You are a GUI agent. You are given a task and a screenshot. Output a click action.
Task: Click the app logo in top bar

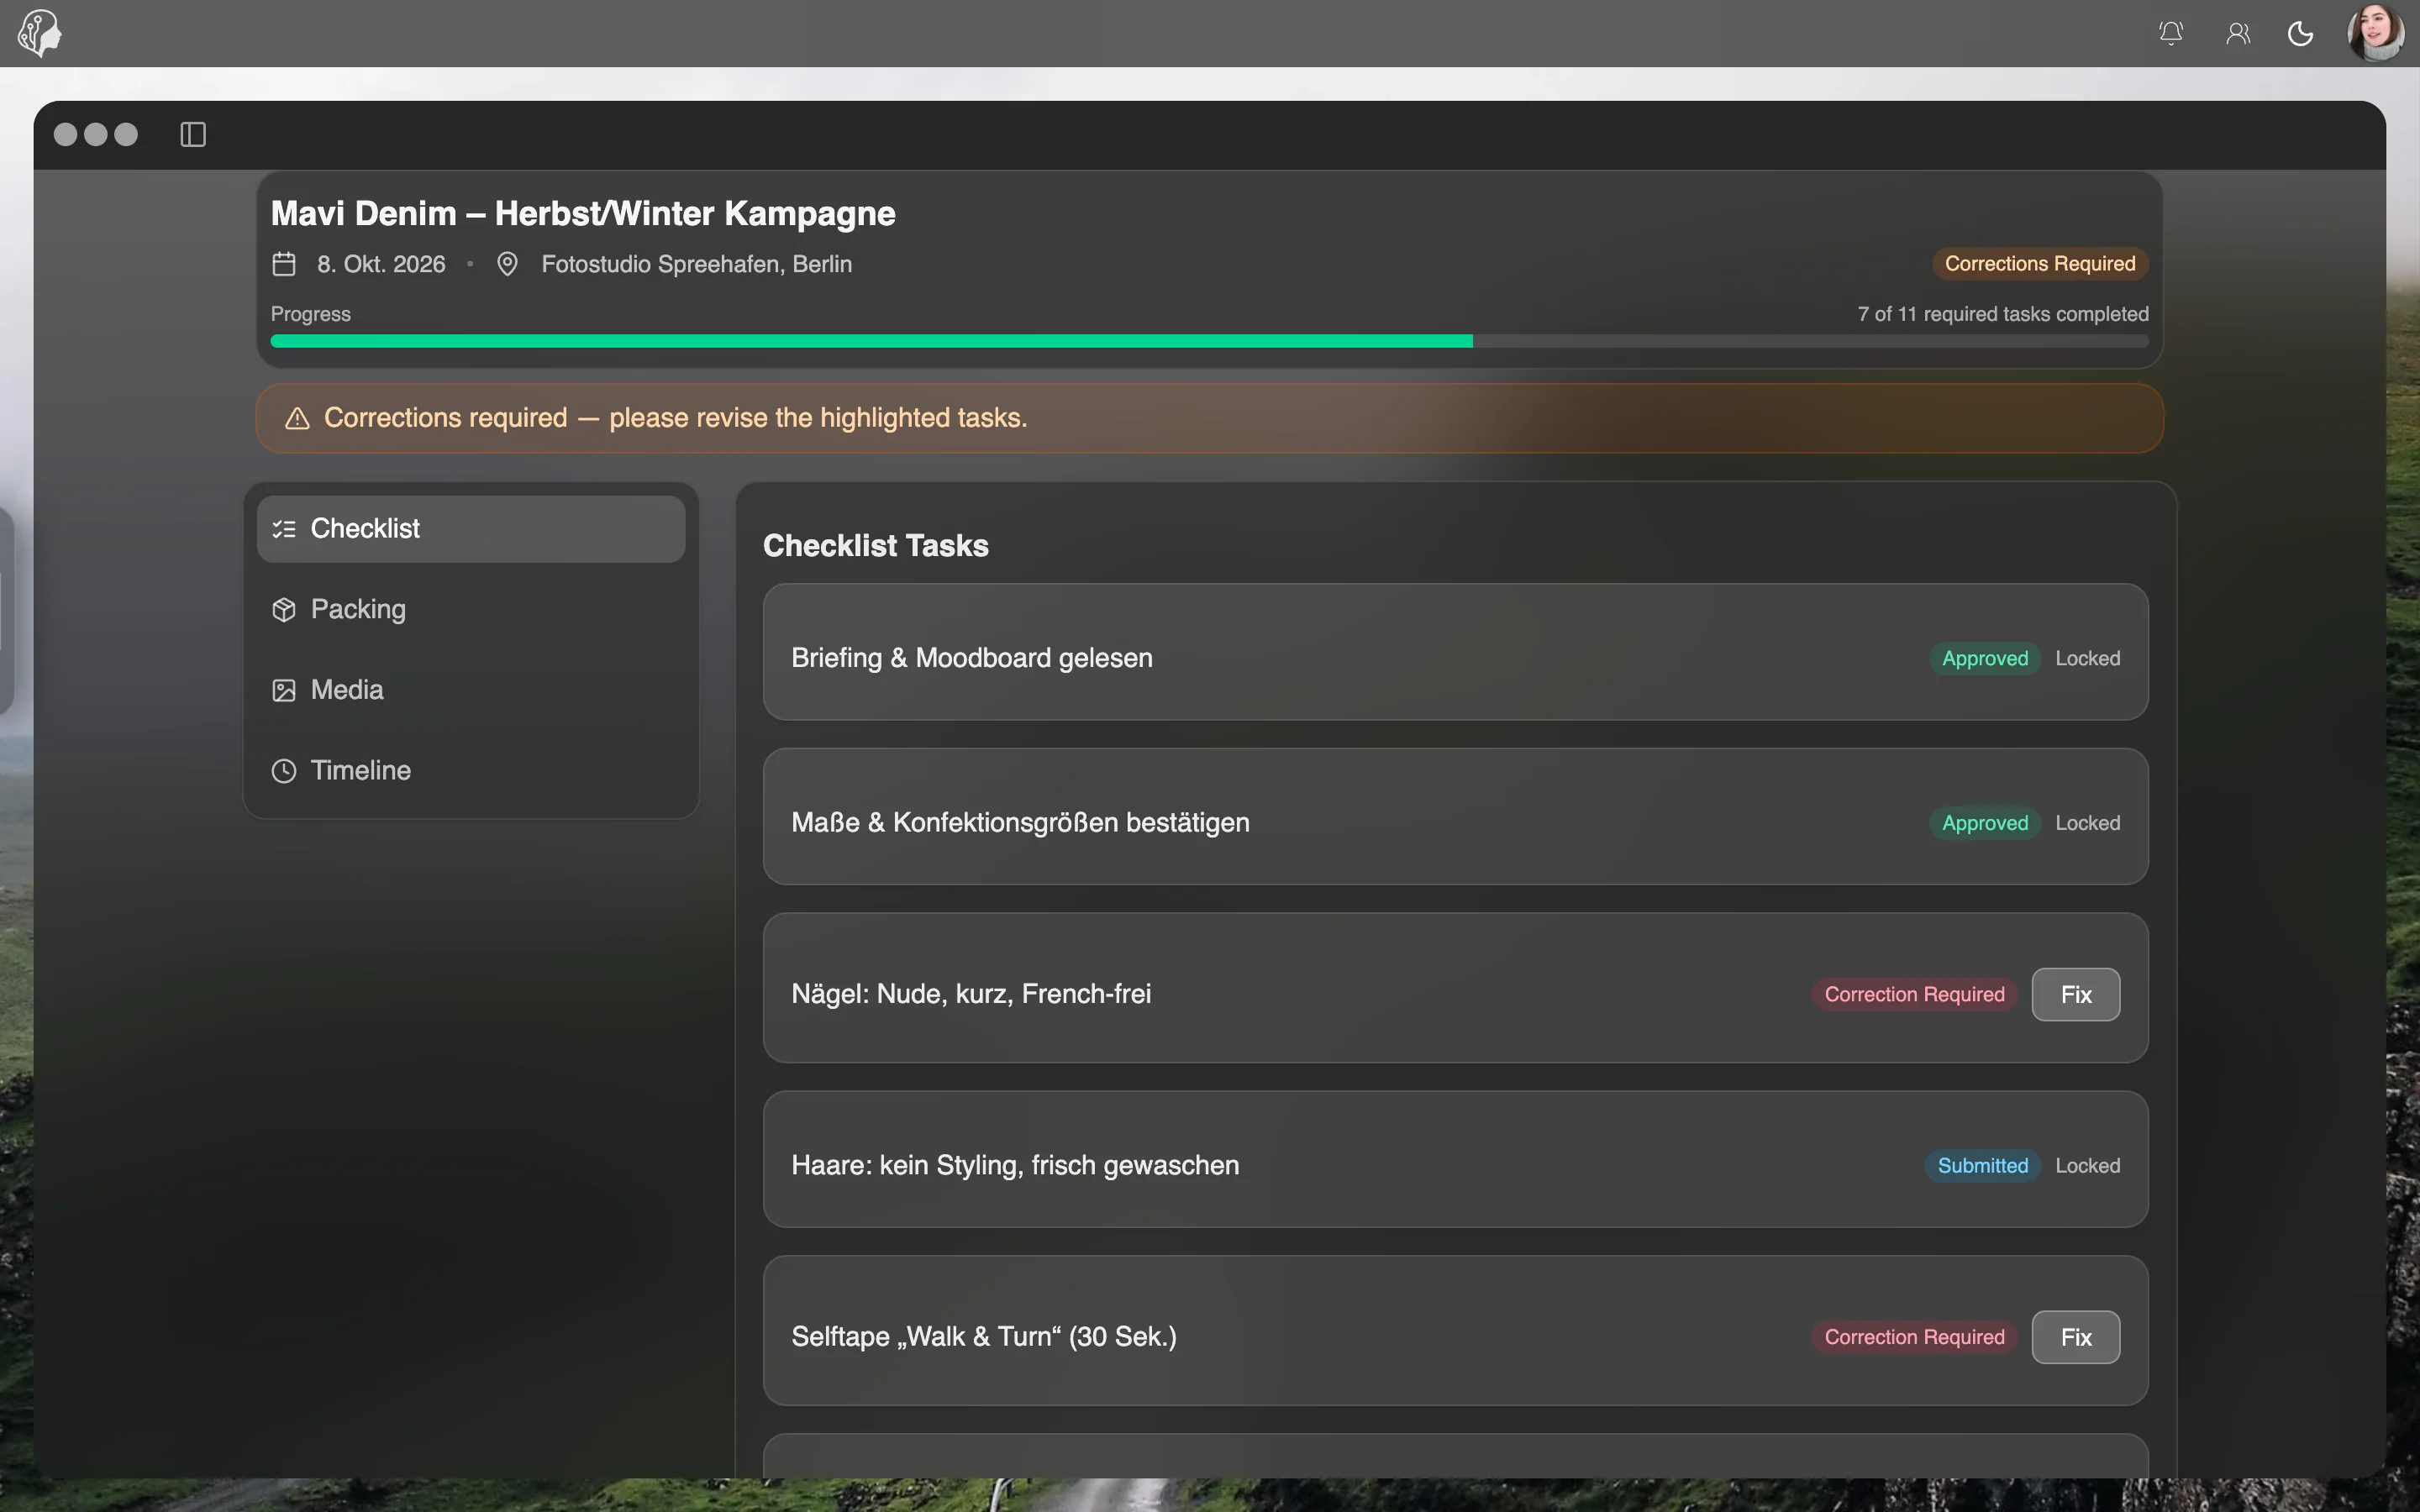(40, 33)
